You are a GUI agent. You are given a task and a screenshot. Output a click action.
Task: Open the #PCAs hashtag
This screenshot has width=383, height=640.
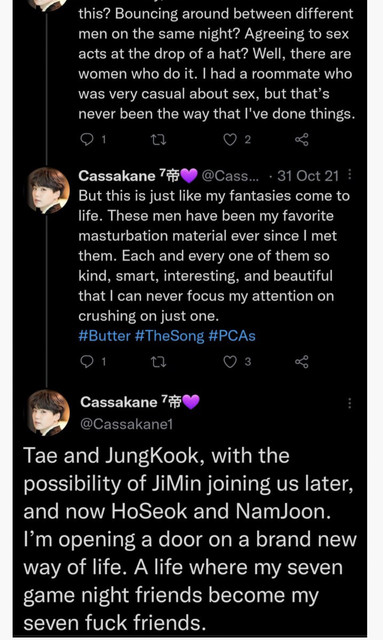(x=232, y=336)
